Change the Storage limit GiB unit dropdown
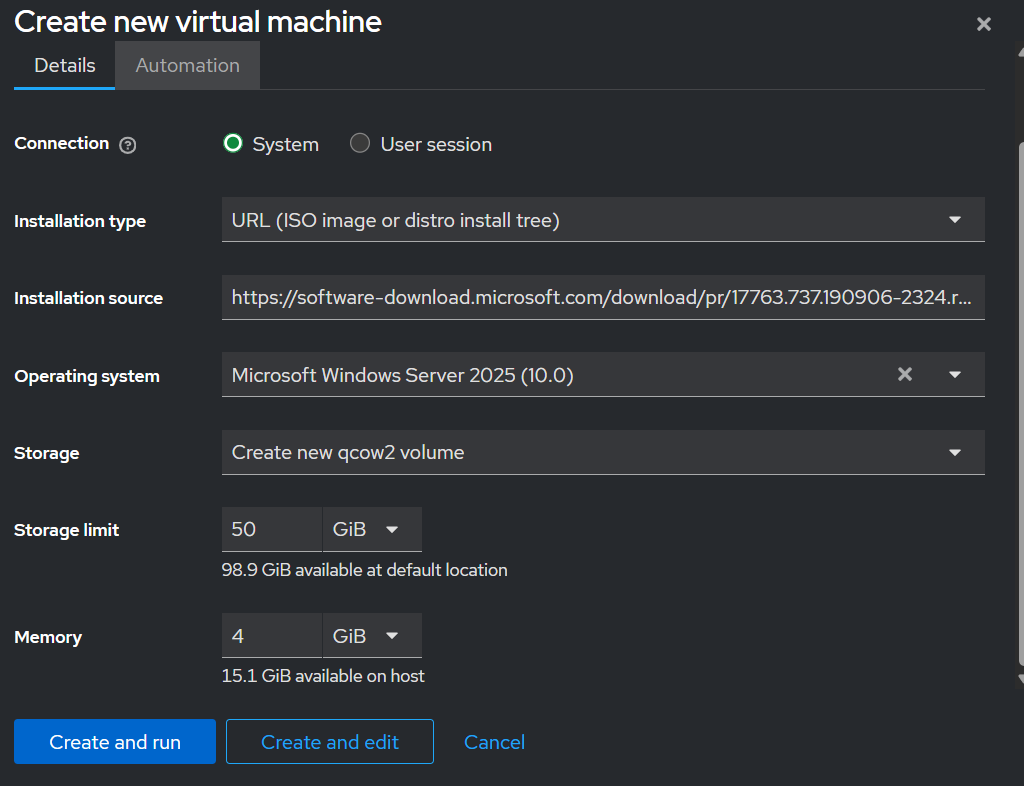This screenshot has width=1024, height=786. [371, 529]
